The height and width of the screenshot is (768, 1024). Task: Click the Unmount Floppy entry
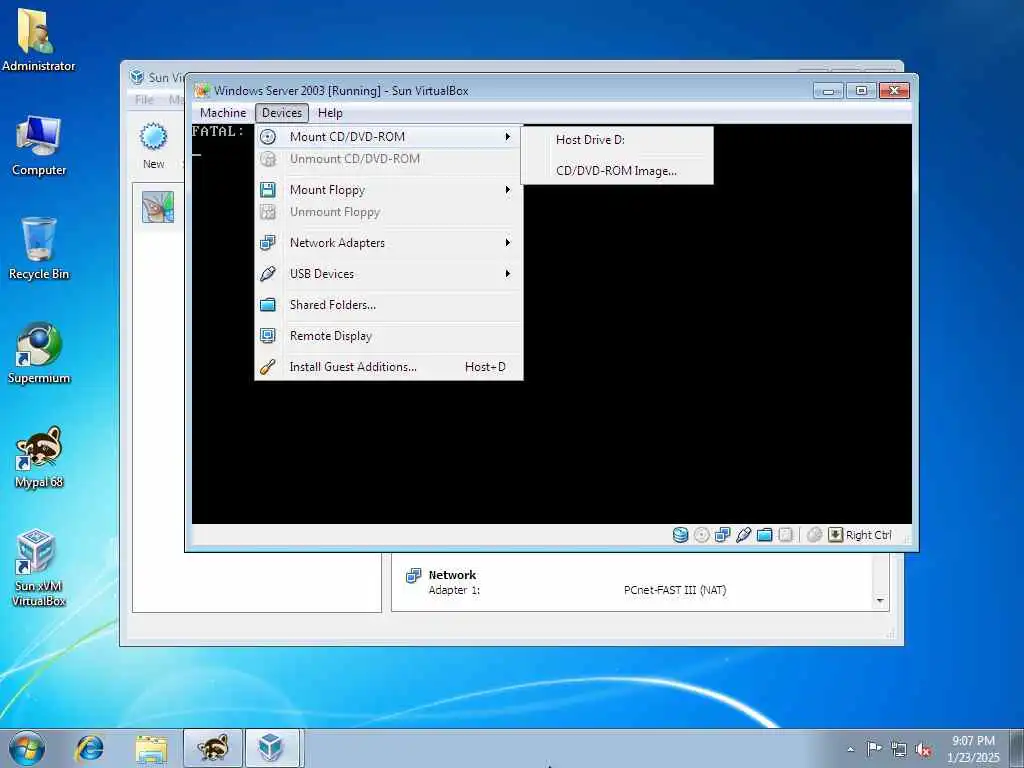coord(389,212)
